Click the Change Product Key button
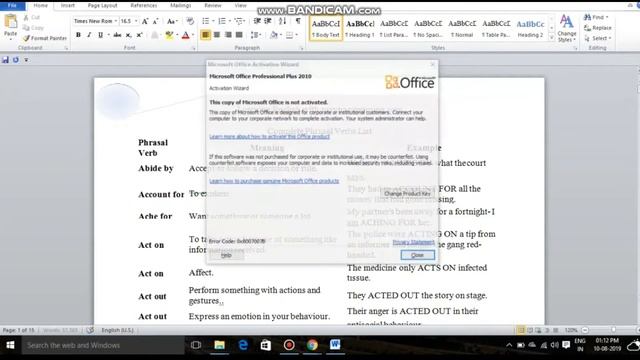 click(x=407, y=193)
